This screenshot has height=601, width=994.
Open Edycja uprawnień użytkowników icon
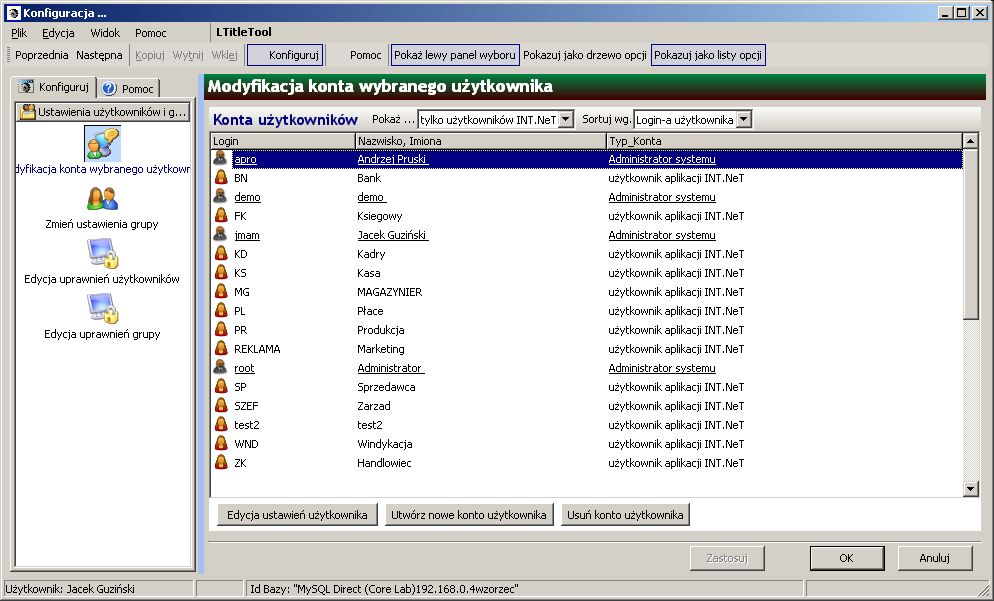102,254
